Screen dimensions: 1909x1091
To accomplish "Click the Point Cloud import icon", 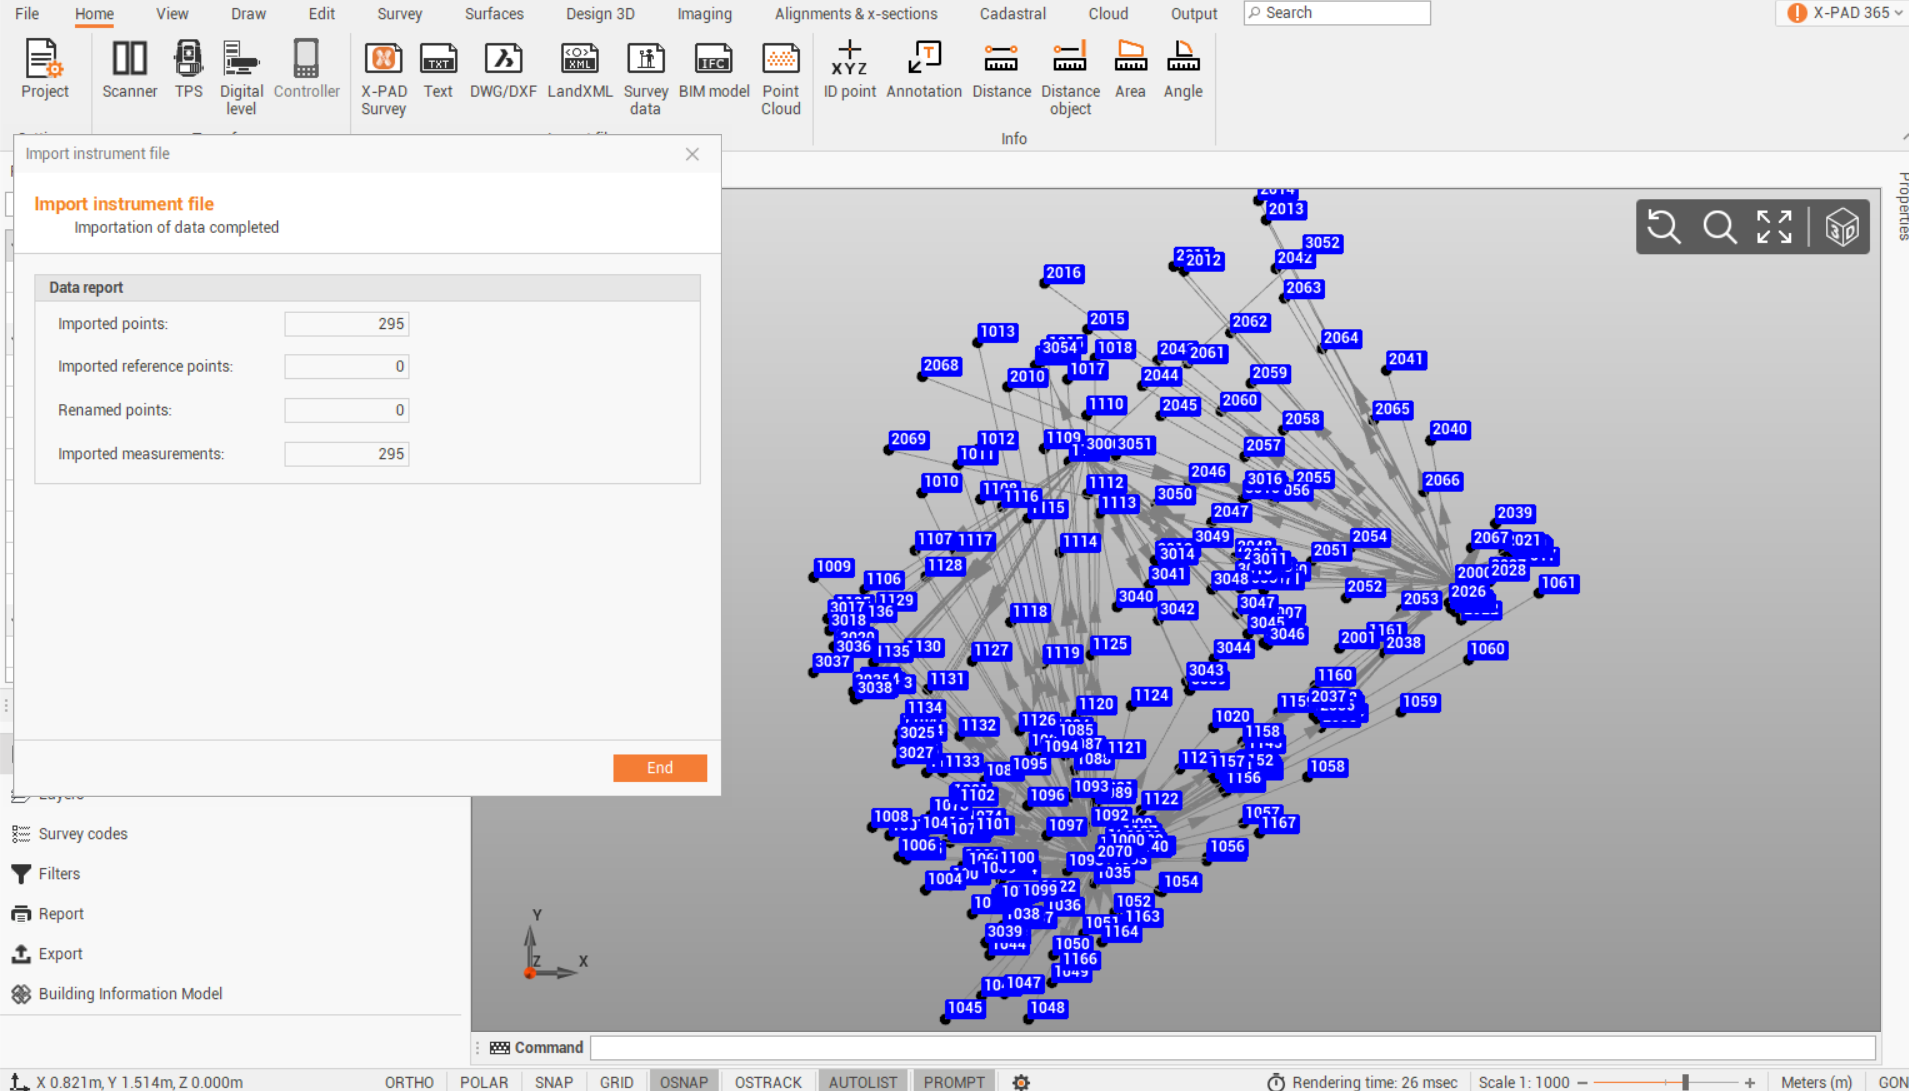I will (780, 70).
